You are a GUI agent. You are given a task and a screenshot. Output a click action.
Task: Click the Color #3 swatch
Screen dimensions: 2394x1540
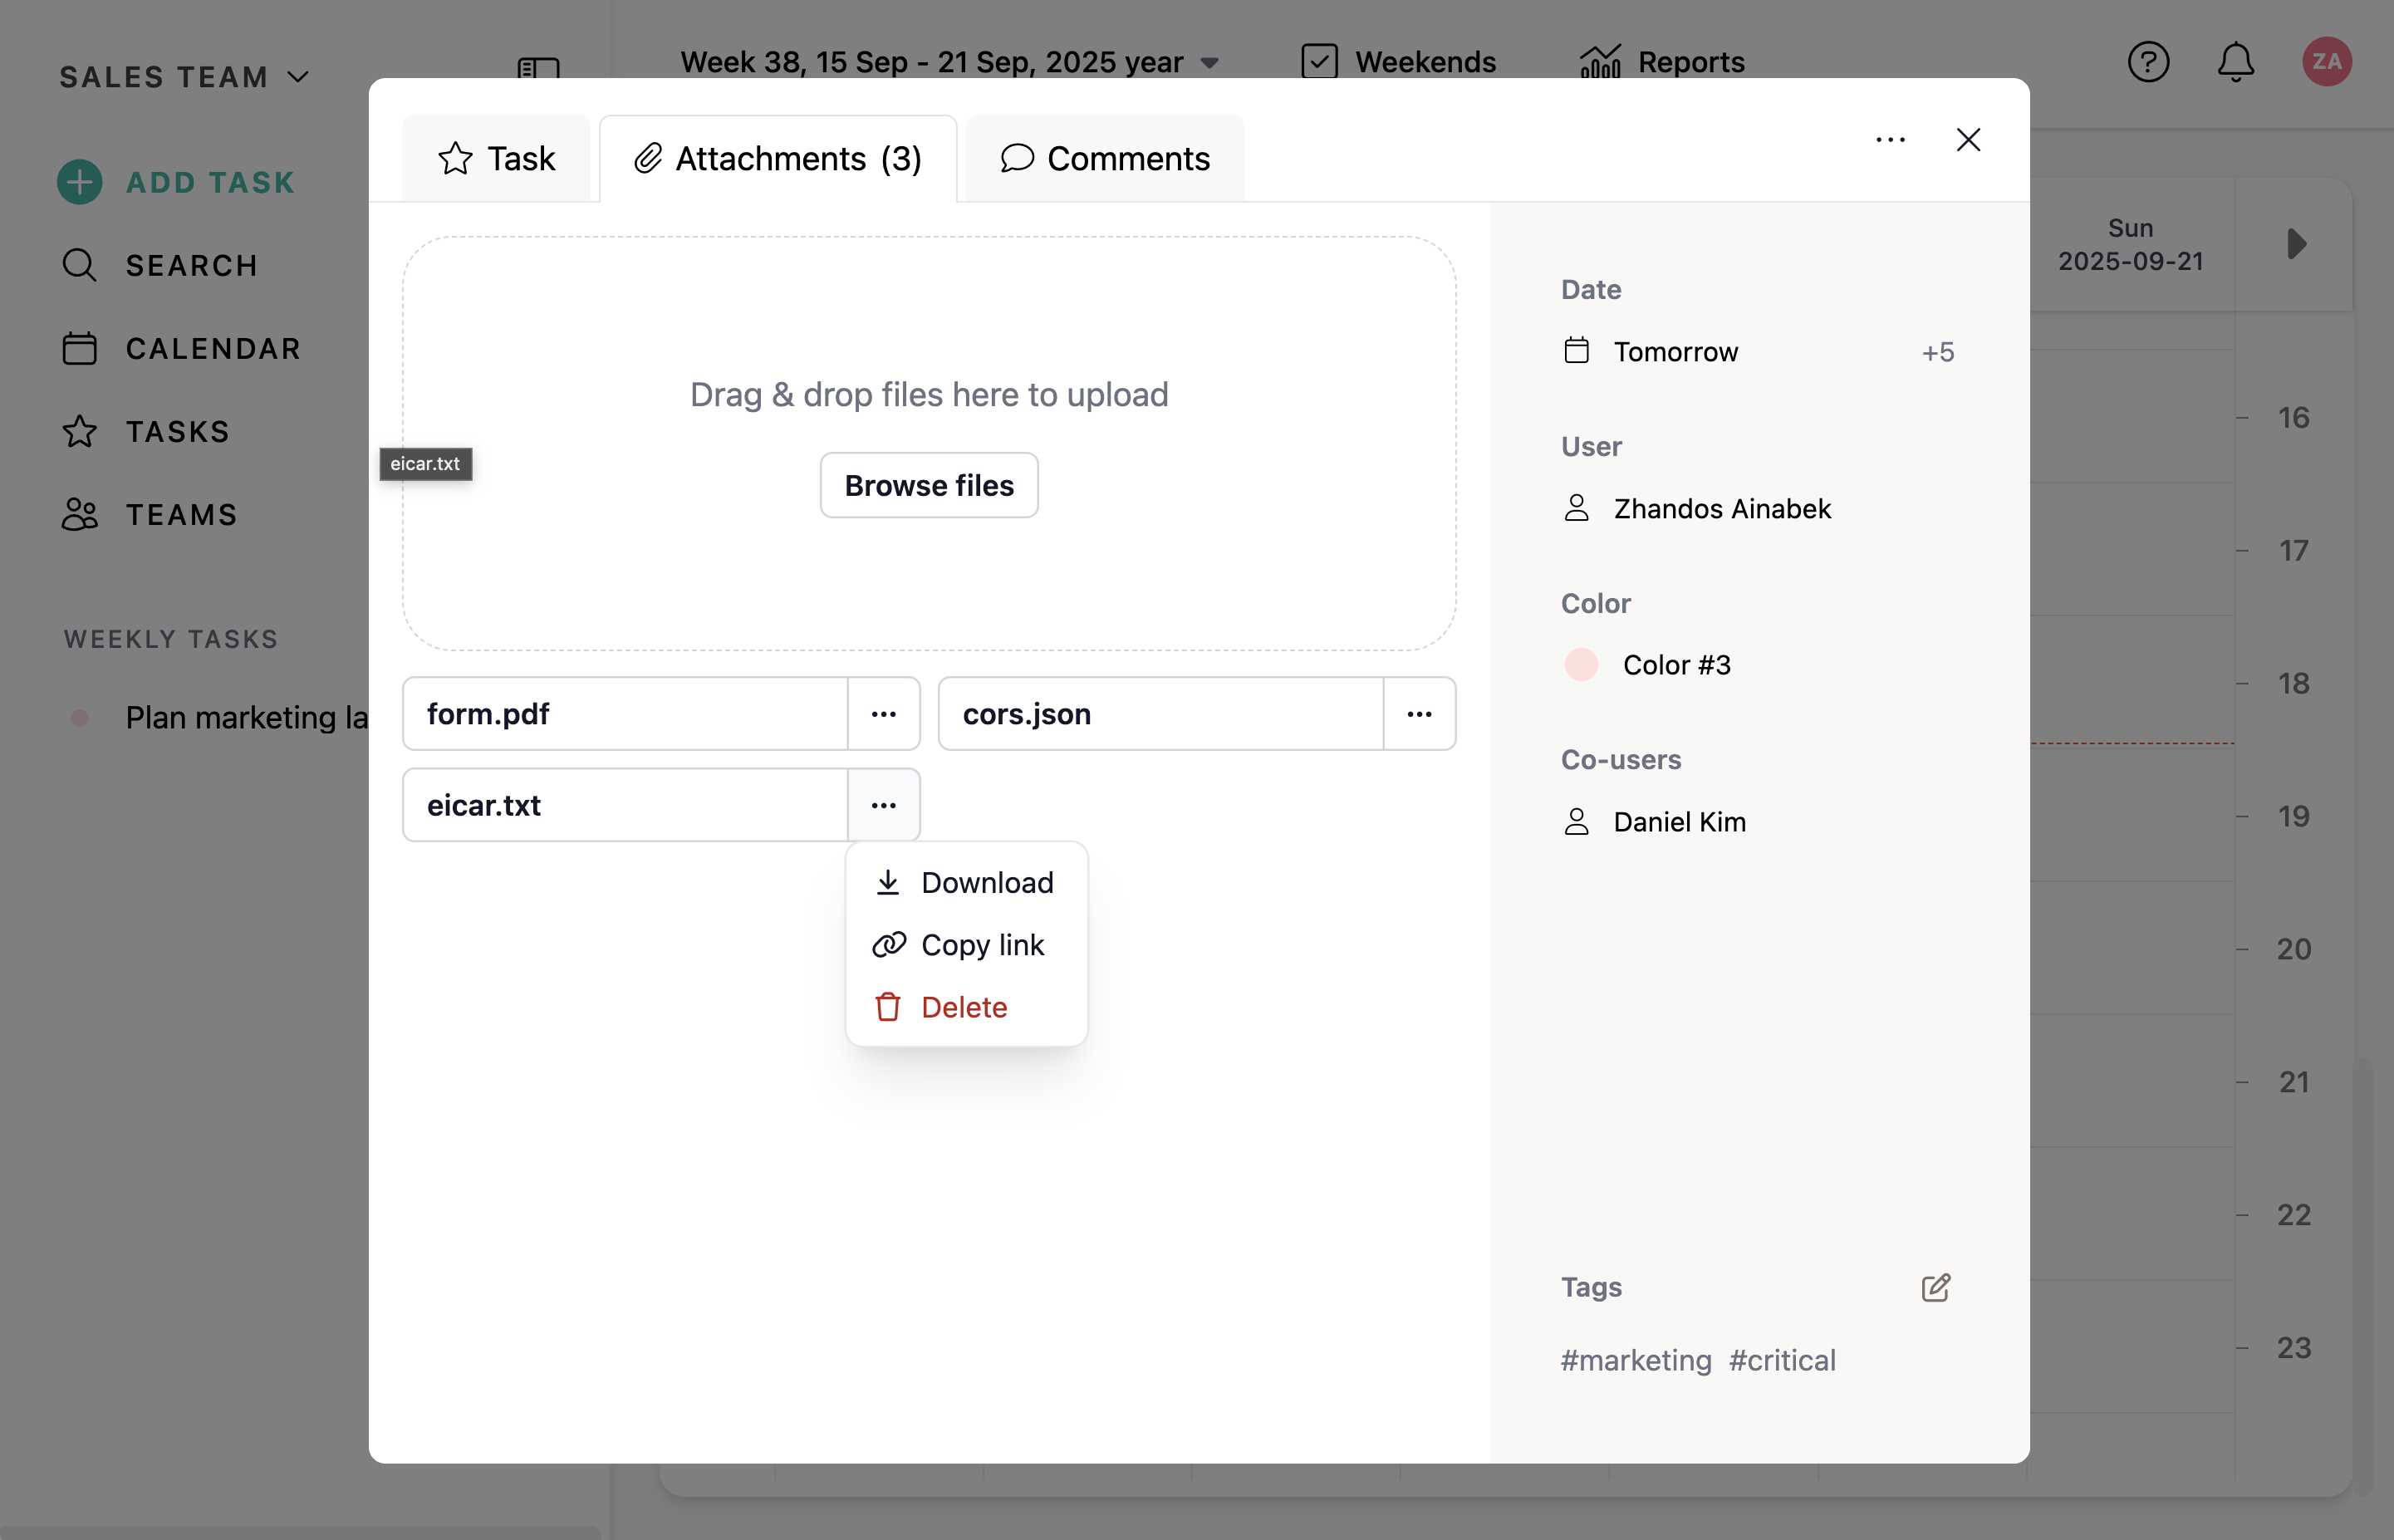click(1580, 665)
